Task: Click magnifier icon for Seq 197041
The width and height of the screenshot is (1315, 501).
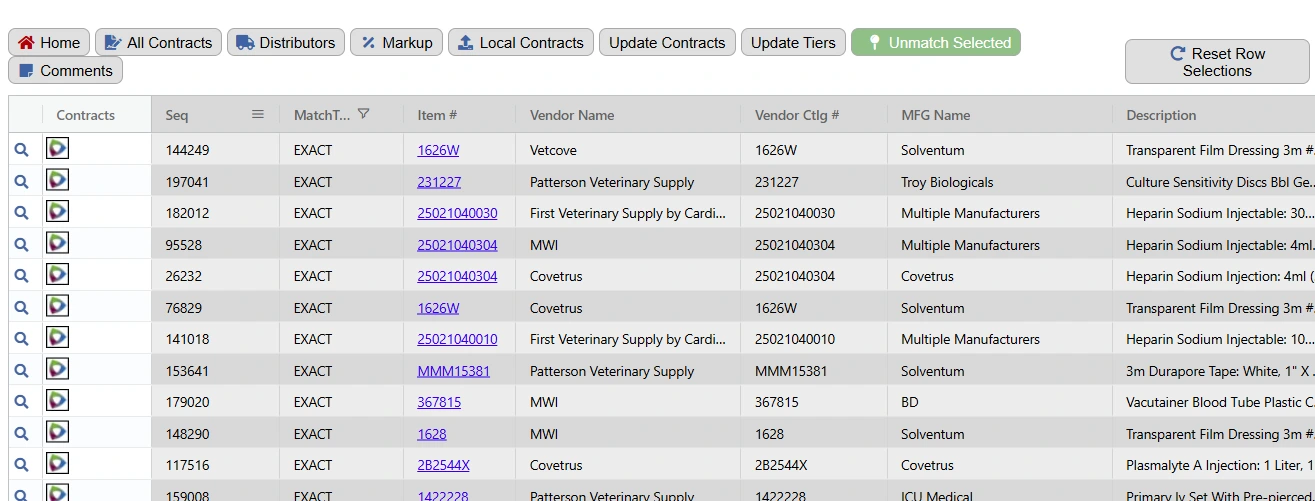Action: [21, 182]
